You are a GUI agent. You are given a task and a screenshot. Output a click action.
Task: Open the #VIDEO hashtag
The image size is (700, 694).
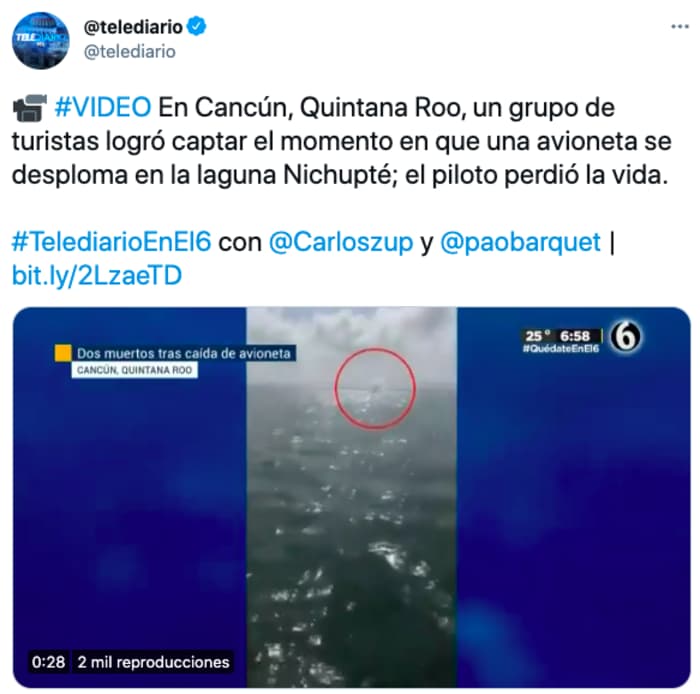(103, 107)
